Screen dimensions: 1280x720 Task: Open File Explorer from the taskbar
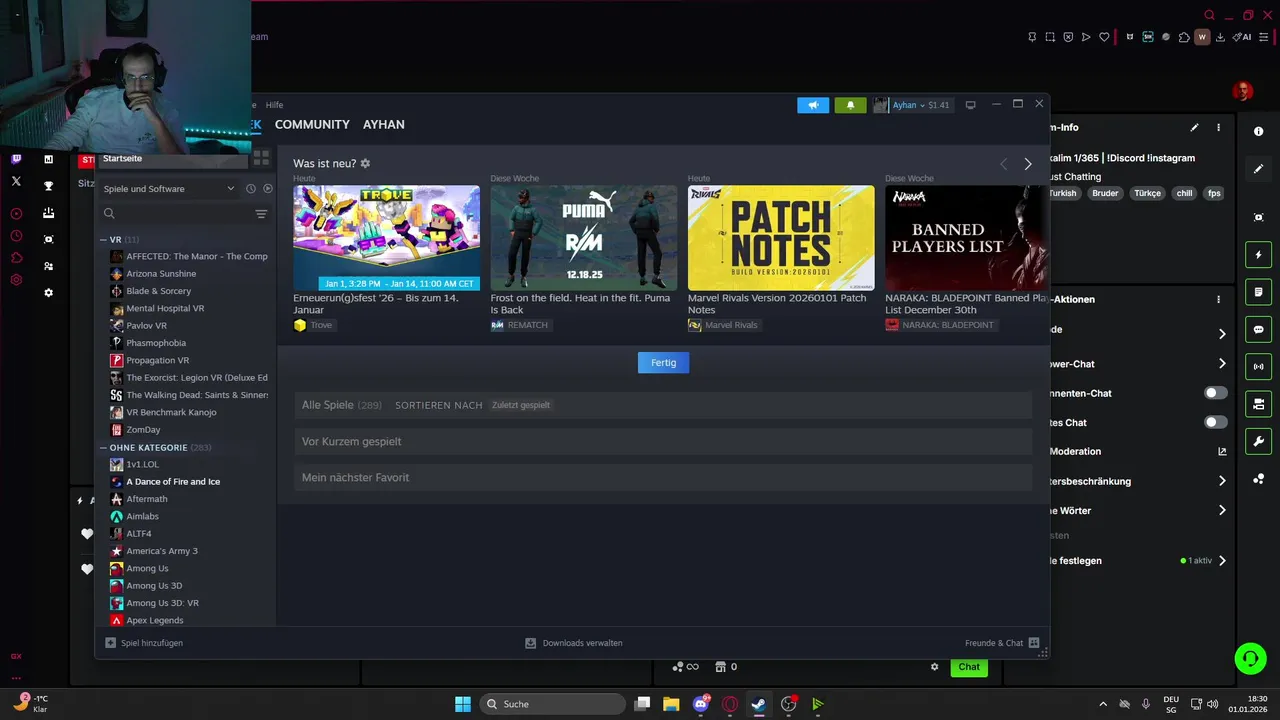[x=672, y=704]
